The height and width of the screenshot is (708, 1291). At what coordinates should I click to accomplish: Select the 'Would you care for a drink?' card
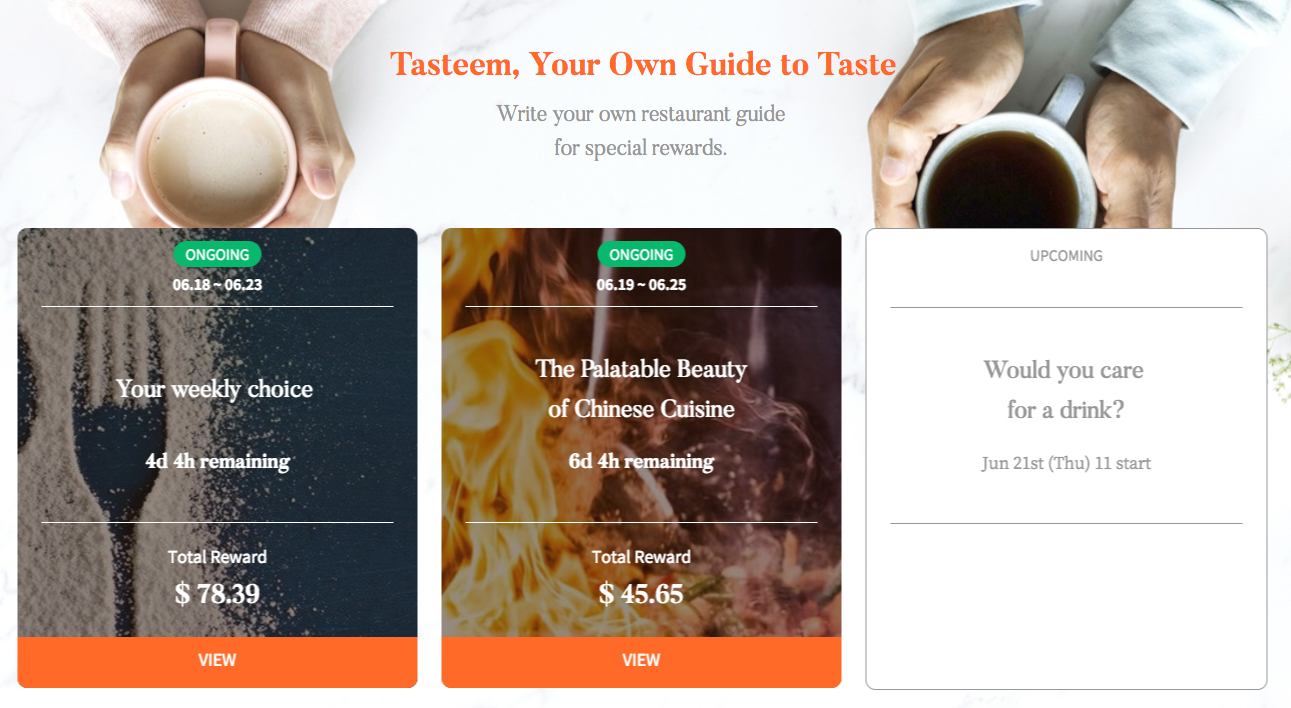click(x=1066, y=459)
